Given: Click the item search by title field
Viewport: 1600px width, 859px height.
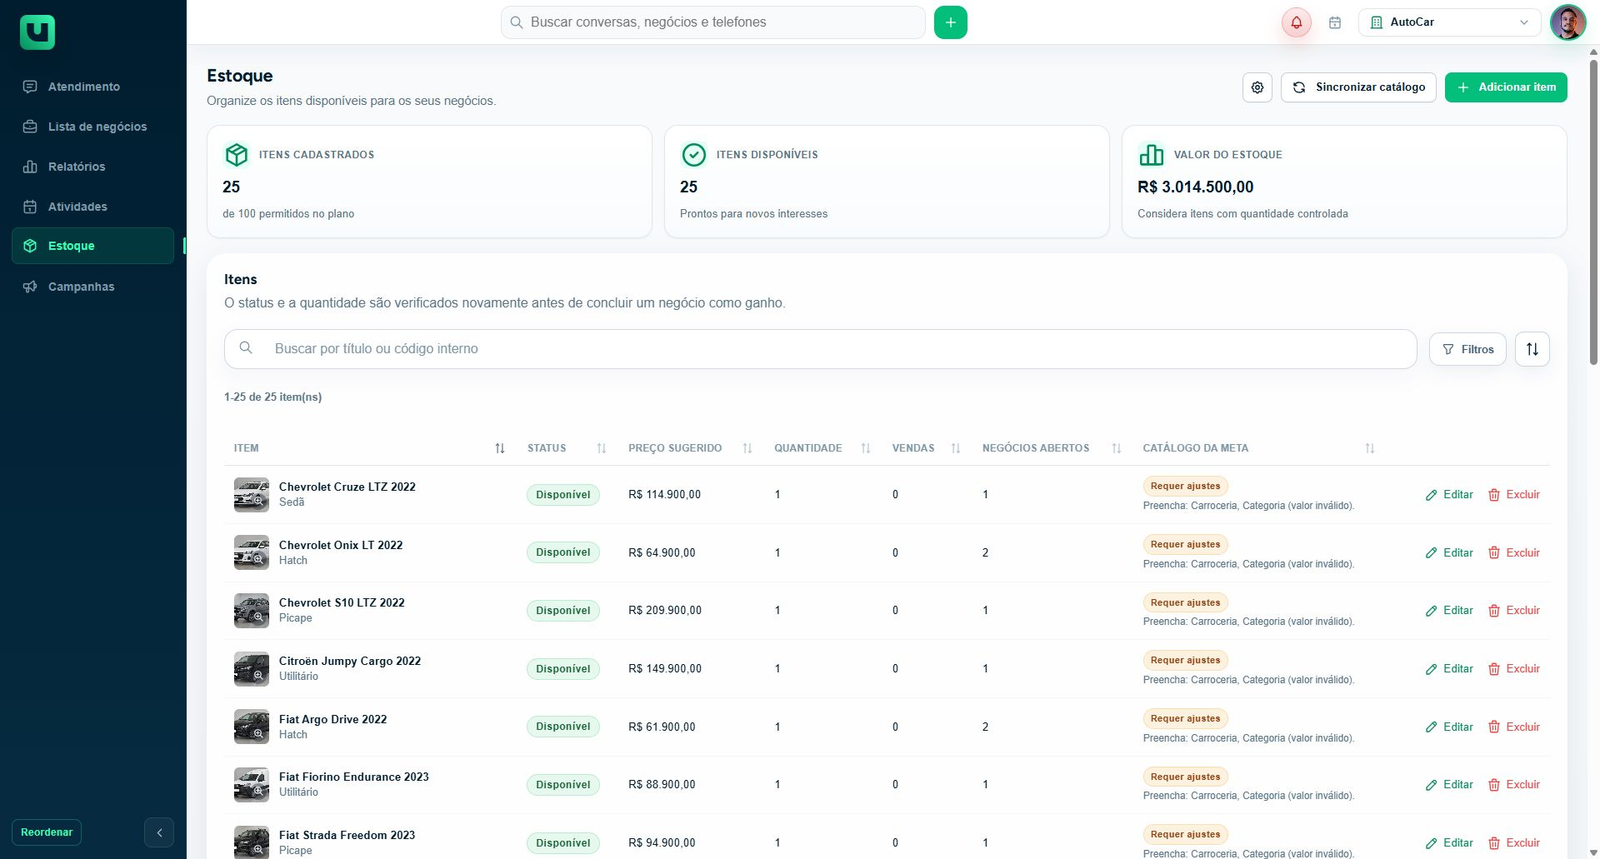Looking at the screenshot, I should [x=820, y=349].
